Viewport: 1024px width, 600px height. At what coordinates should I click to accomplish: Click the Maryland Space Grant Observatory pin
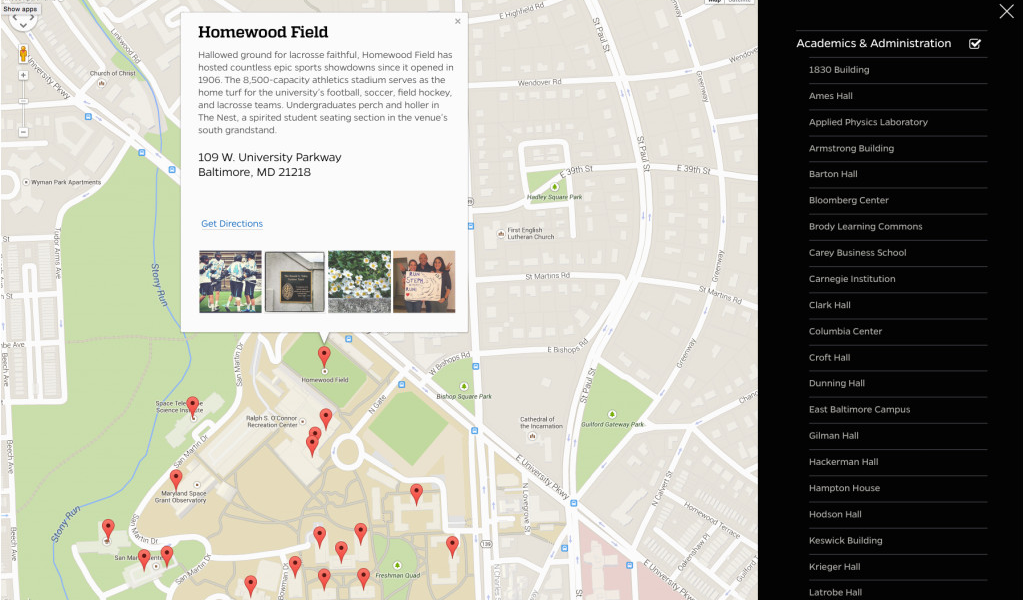click(176, 480)
